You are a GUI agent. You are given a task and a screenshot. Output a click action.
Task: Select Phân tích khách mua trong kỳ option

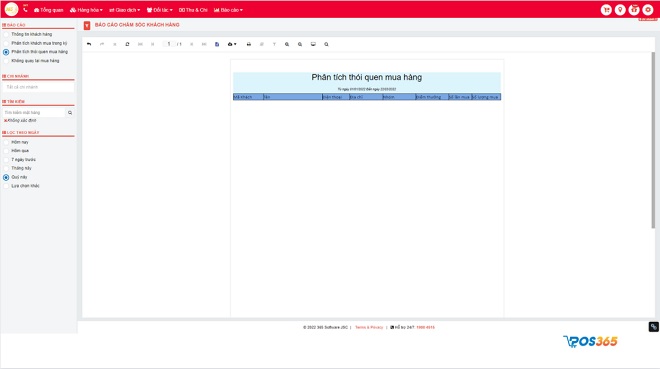click(35, 43)
